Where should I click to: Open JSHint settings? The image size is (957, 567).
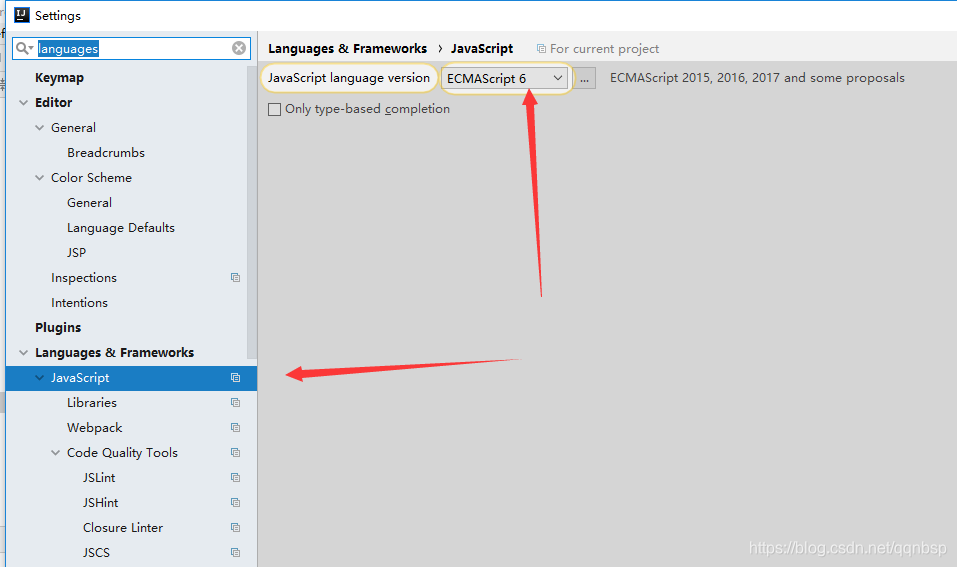coord(101,503)
